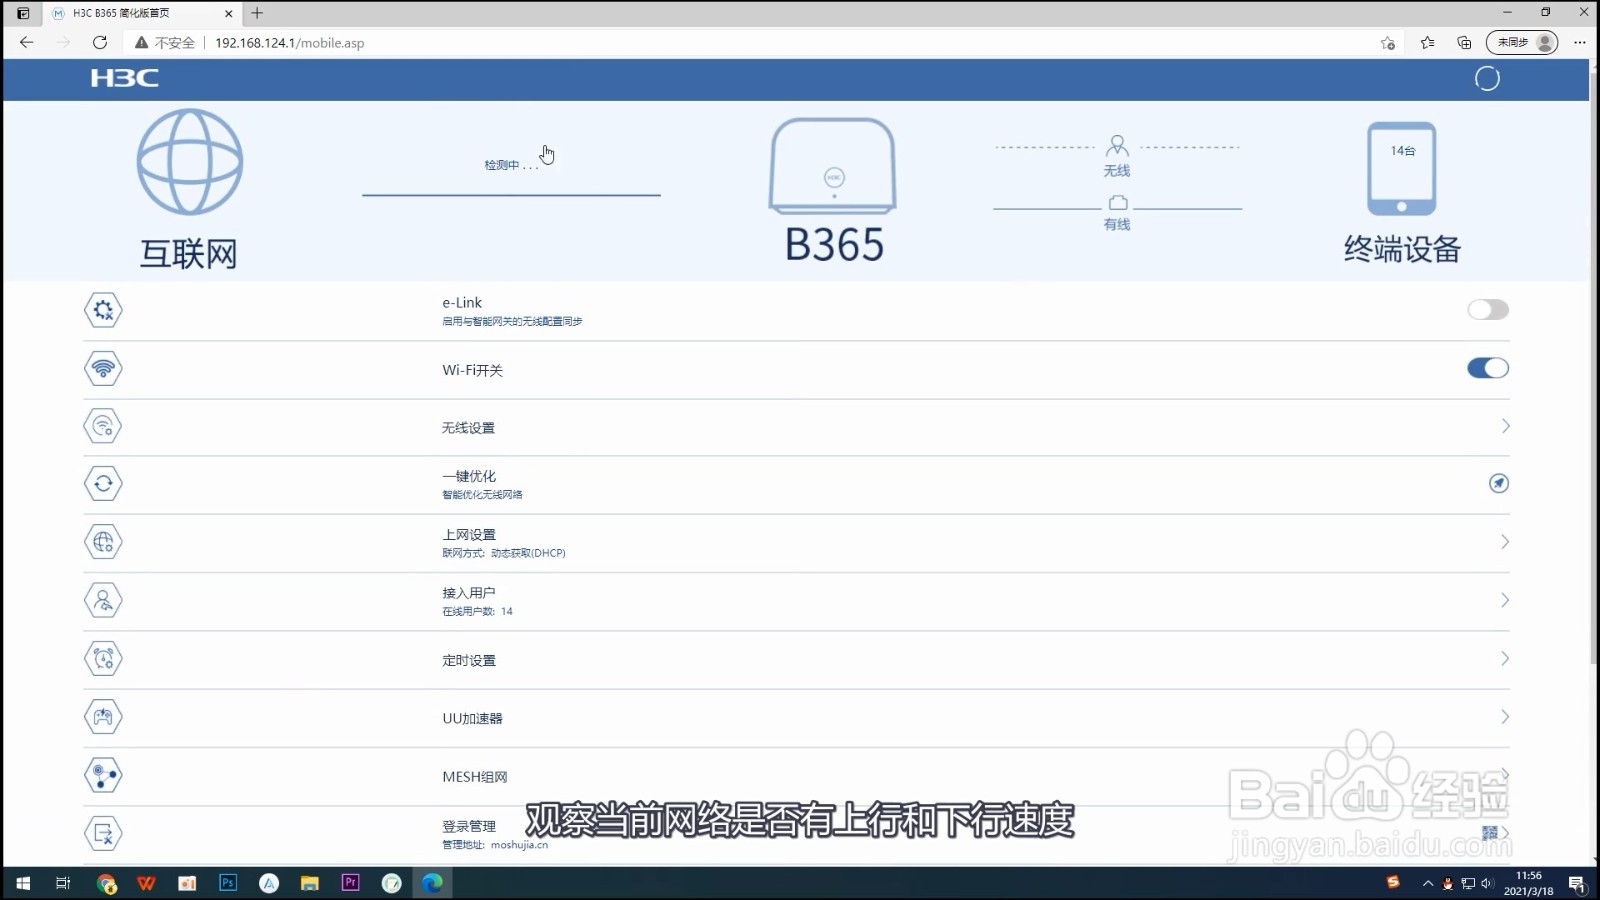Open 上网设置 via its chevron
Screen dimensions: 1600x900
1505,542
